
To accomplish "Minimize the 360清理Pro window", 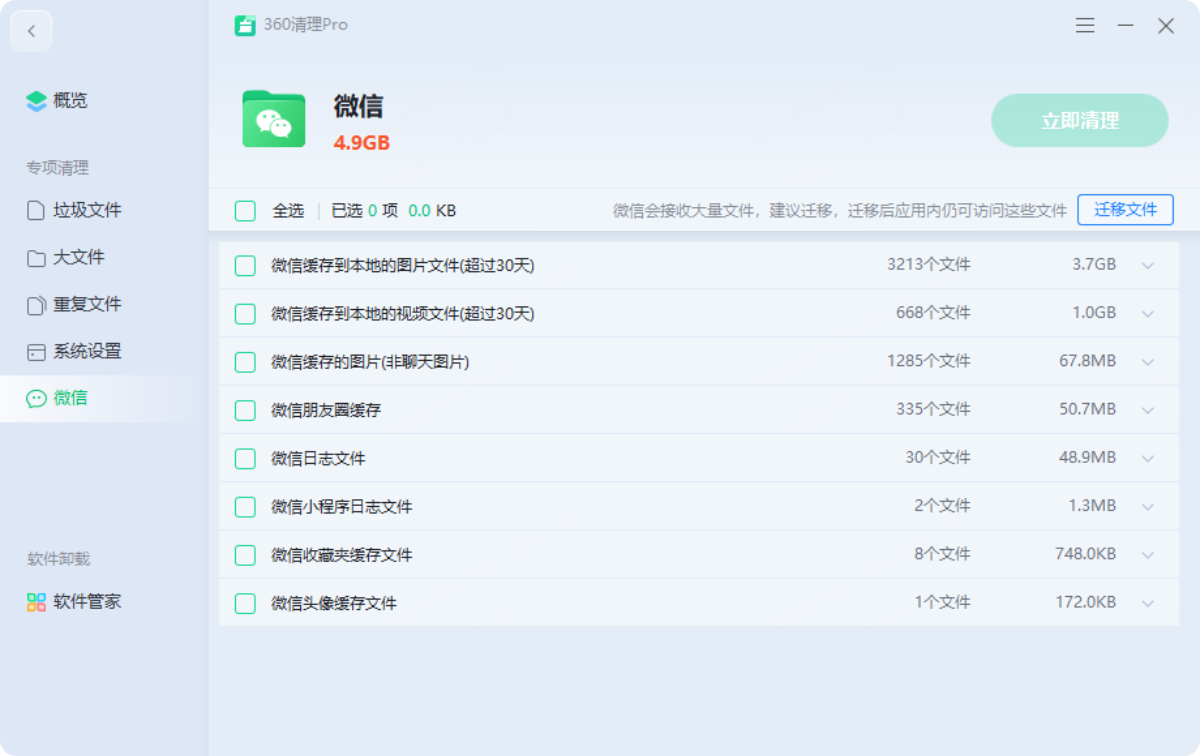I will click(x=1126, y=26).
